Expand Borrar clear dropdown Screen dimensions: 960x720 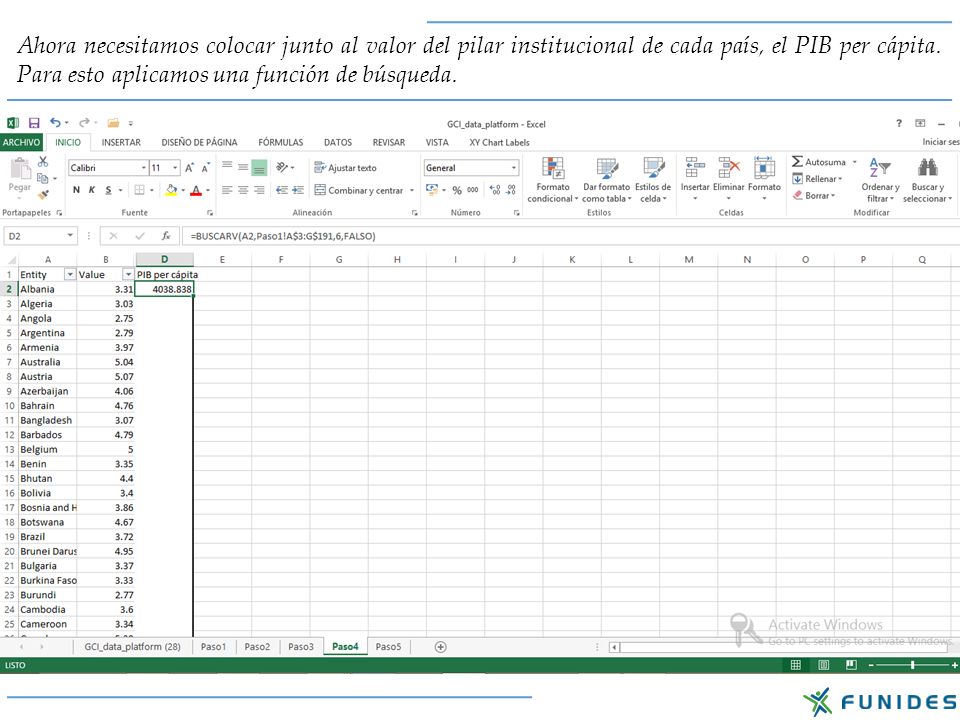(833, 195)
